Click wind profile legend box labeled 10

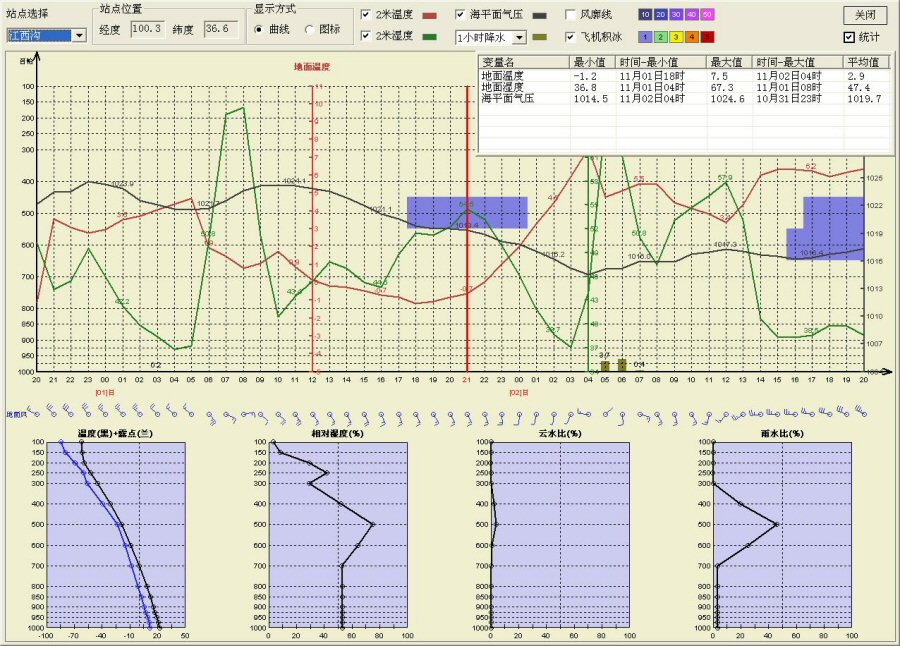645,15
